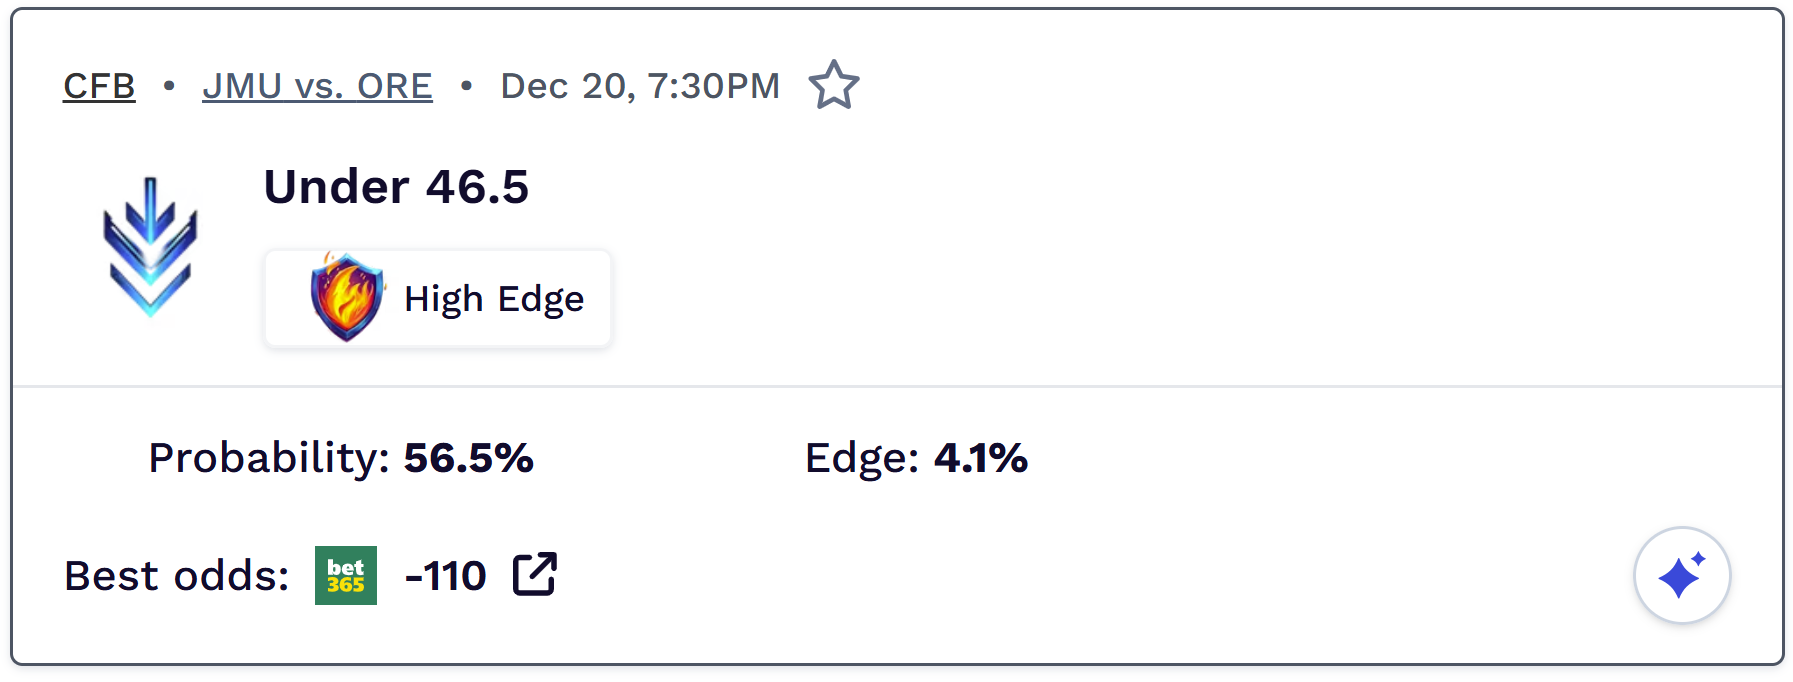Open the JMU vs. ORE matchup link
Viewport: 1793px width, 682px height.
(317, 86)
